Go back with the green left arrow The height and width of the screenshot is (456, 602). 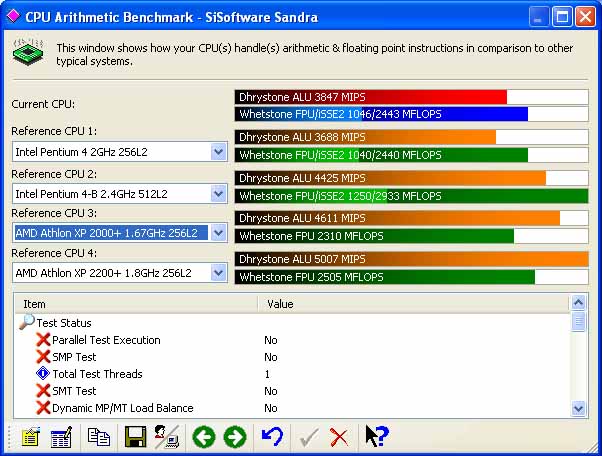[203, 437]
